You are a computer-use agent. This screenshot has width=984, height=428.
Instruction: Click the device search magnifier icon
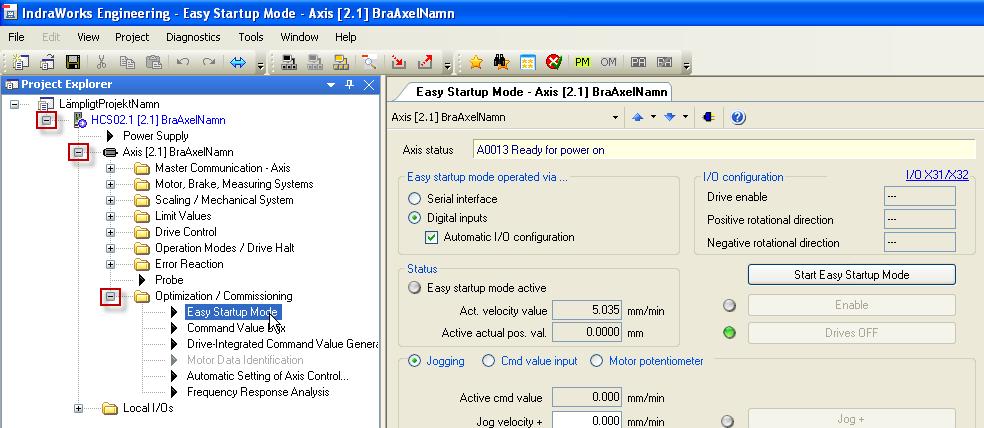(369, 62)
